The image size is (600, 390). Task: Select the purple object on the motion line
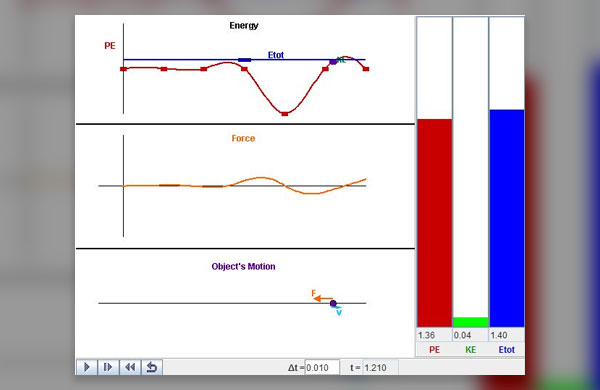coord(333,304)
